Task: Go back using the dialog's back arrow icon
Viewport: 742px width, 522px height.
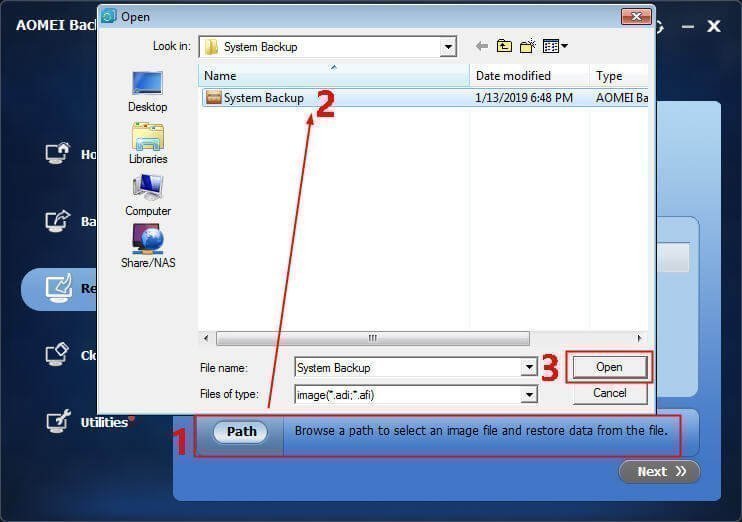Action: click(x=482, y=46)
